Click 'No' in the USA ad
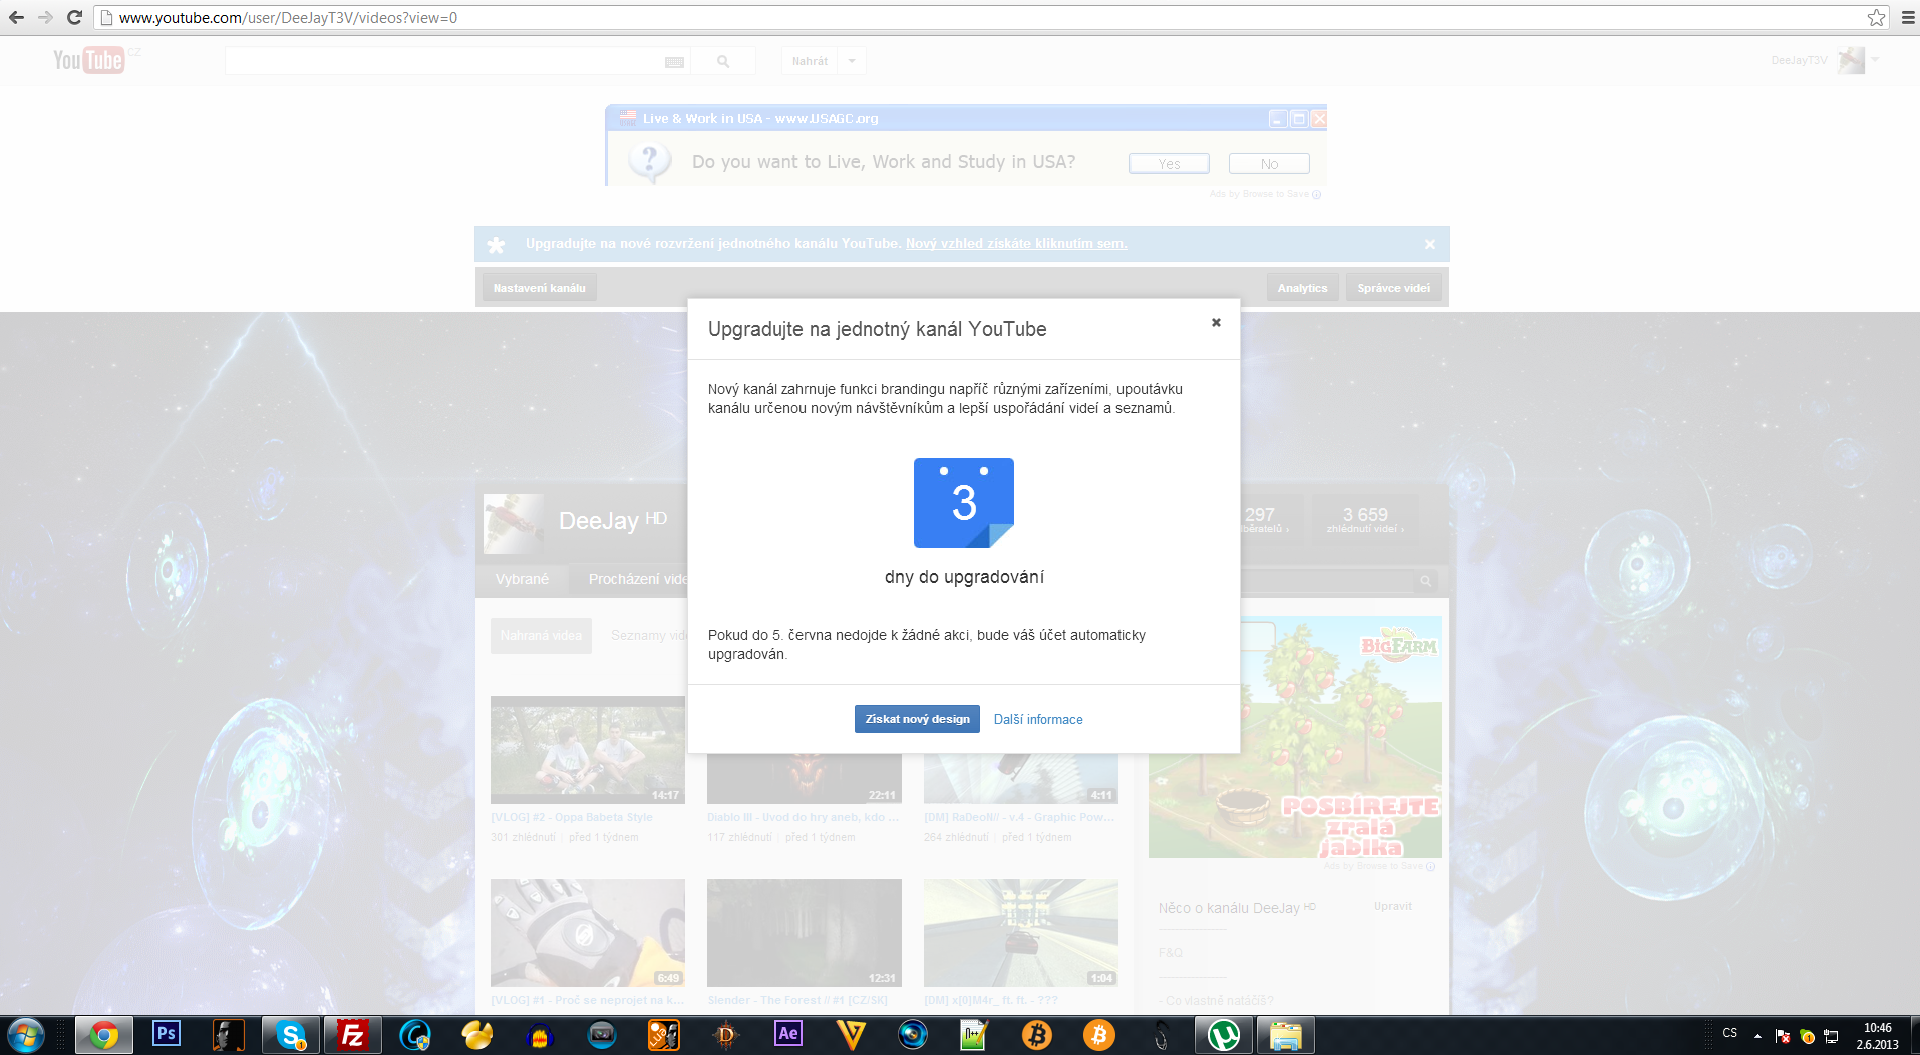 click(1269, 164)
